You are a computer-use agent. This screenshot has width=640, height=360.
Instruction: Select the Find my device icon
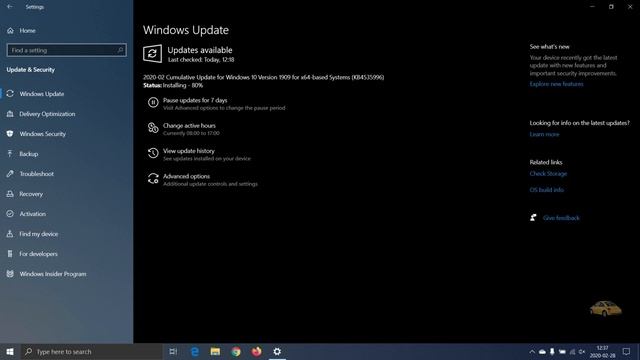(10, 234)
